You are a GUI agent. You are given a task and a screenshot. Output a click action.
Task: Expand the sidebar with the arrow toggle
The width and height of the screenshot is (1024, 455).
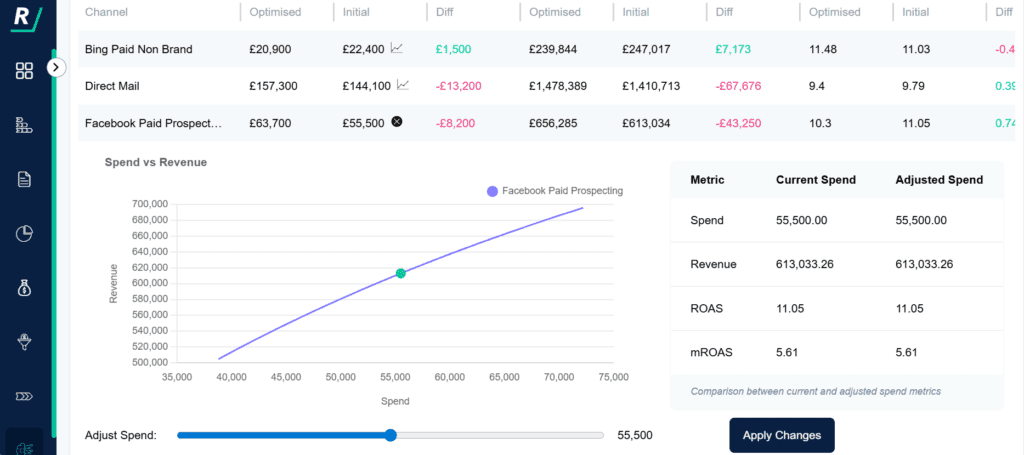tap(56, 67)
